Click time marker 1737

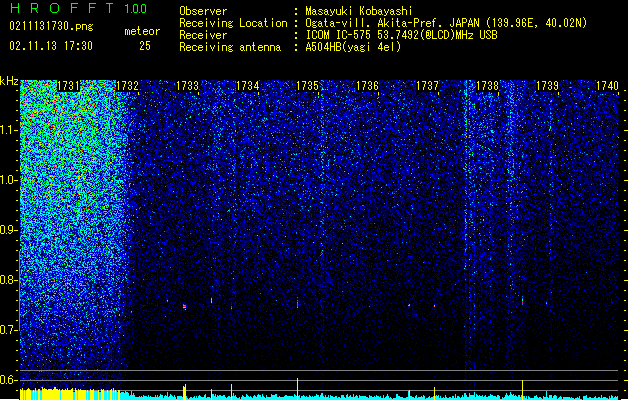pos(428,86)
